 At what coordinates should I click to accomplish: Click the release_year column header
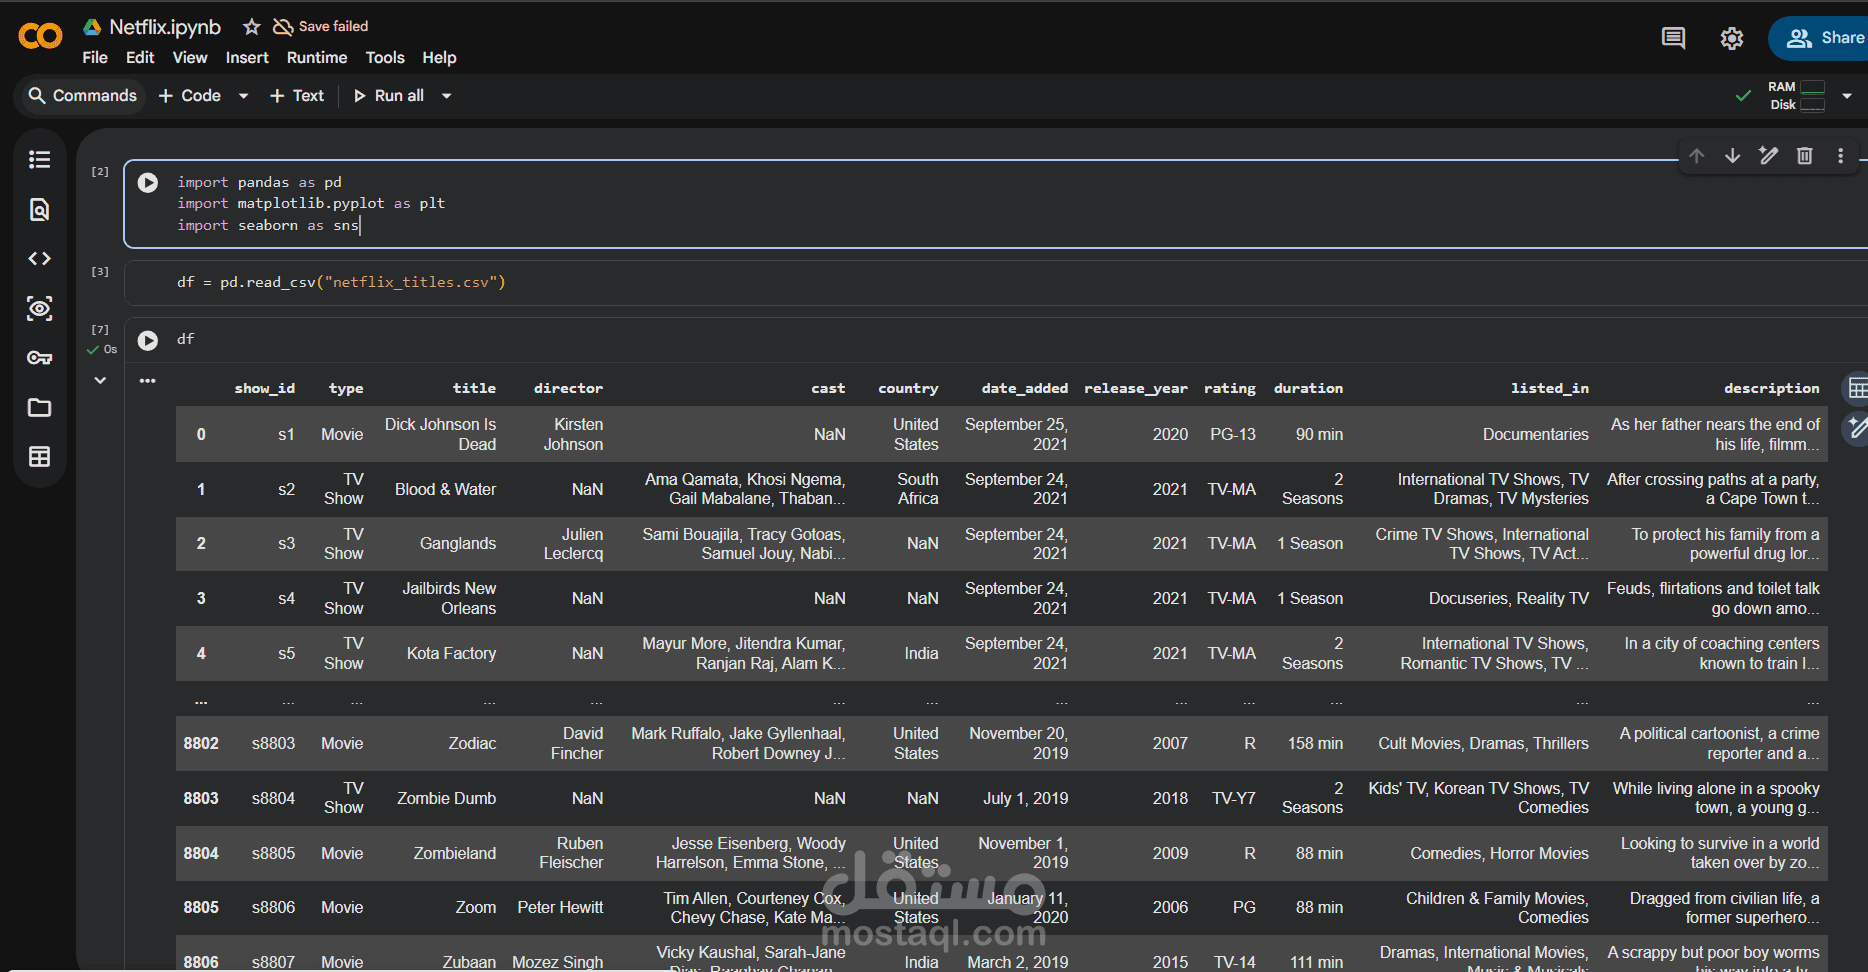pos(1136,389)
